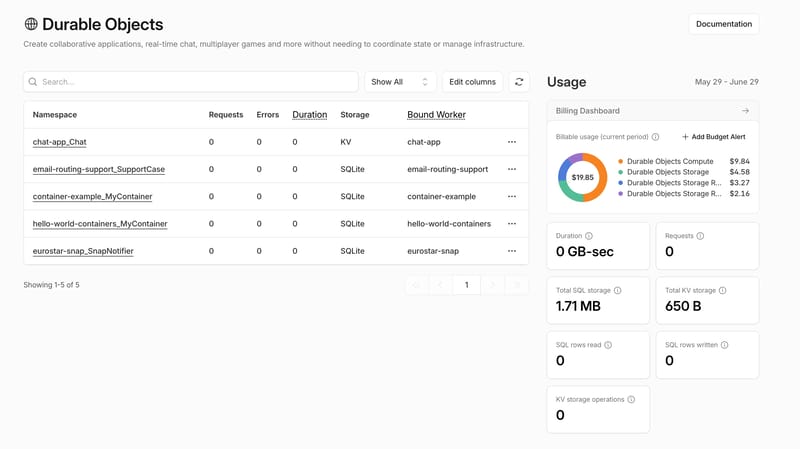Click the container-example bound worker cell
The image size is (800, 449).
pyautogui.click(x=441, y=196)
